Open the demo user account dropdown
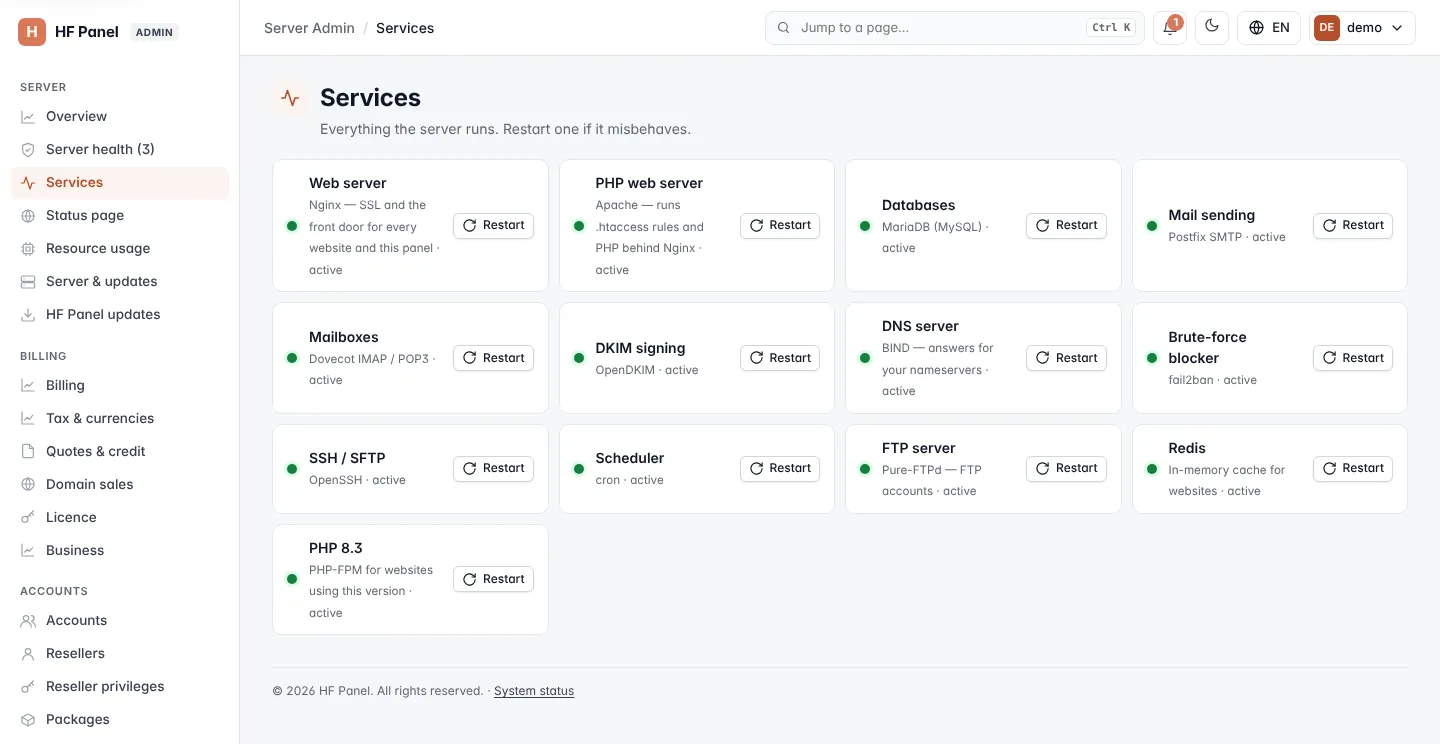 click(1362, 28)
